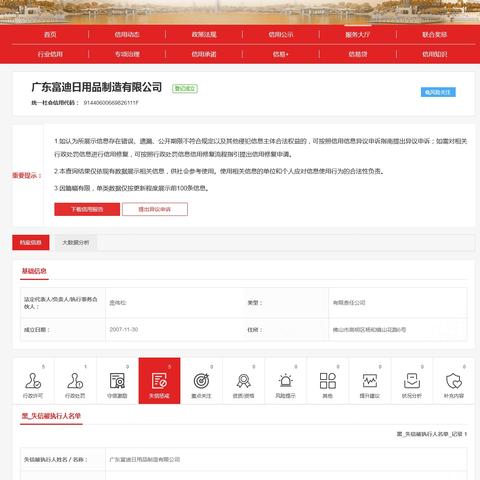
Task: Click the red 下载信用报告 button
Action: [87, 209]
